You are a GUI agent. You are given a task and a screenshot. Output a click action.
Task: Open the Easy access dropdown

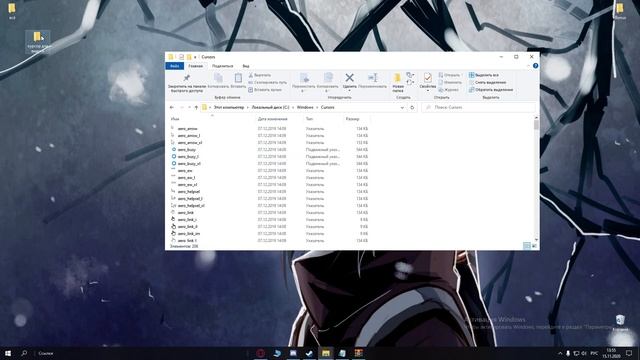tap(411, 82)
